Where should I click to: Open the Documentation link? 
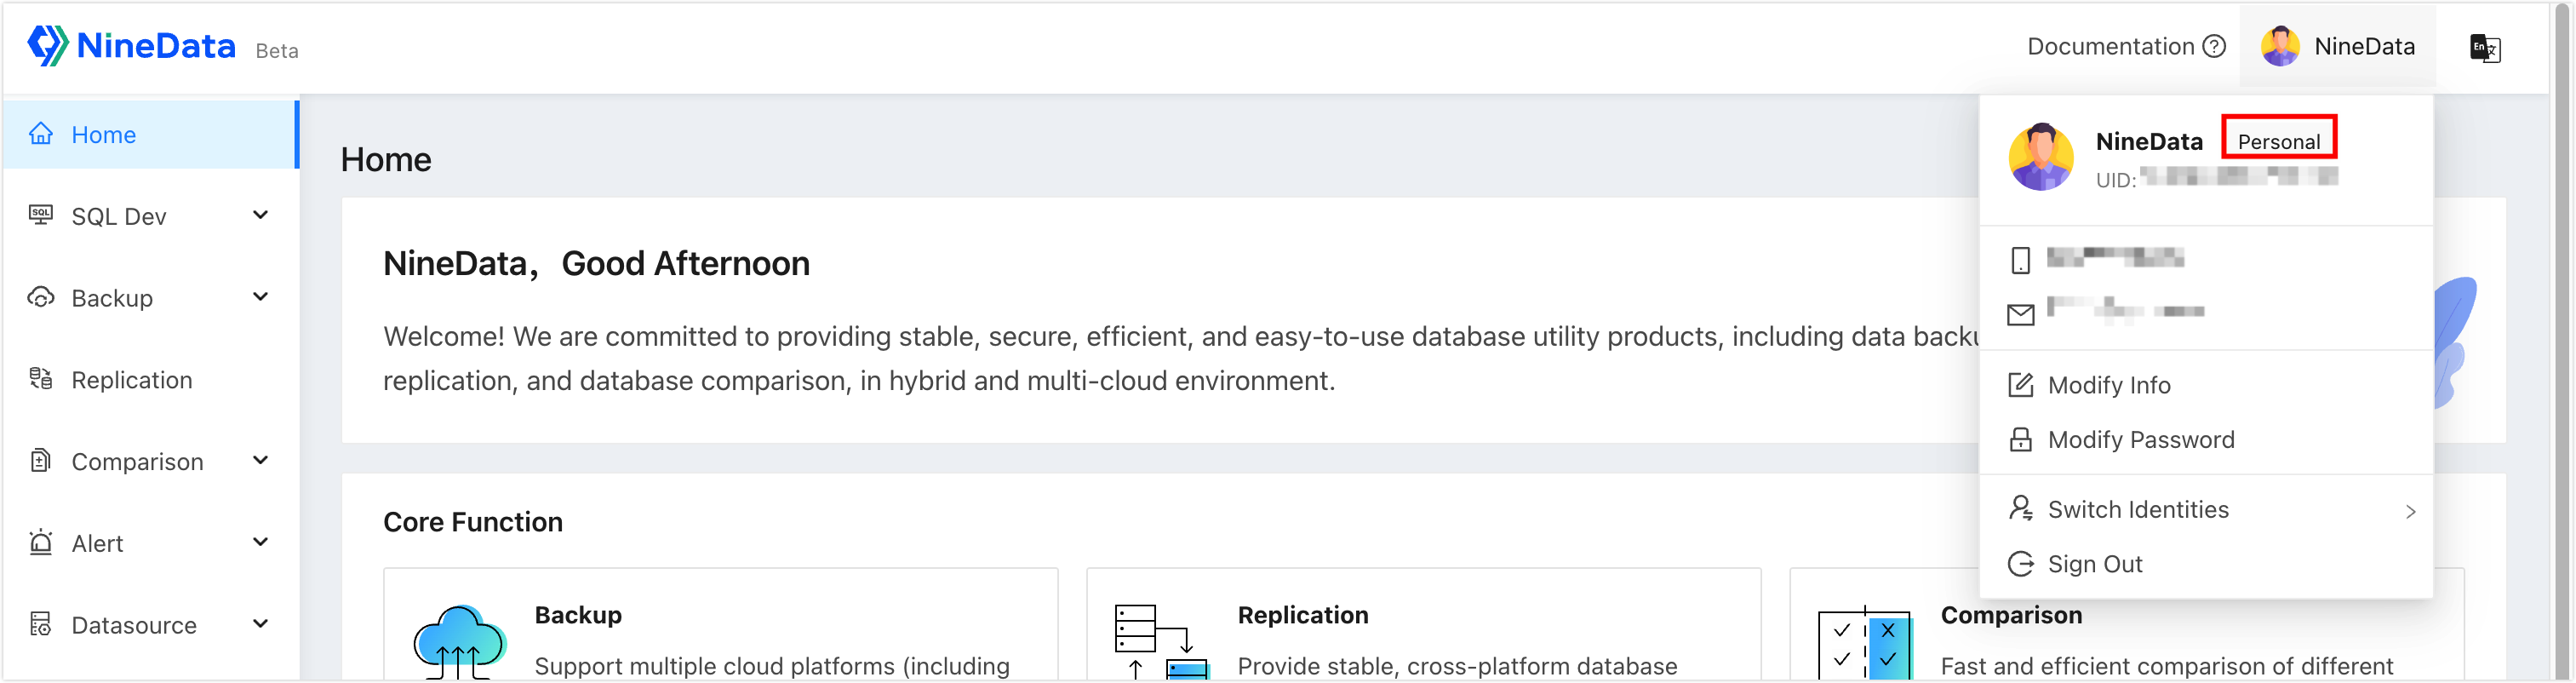pos(2110,47)
